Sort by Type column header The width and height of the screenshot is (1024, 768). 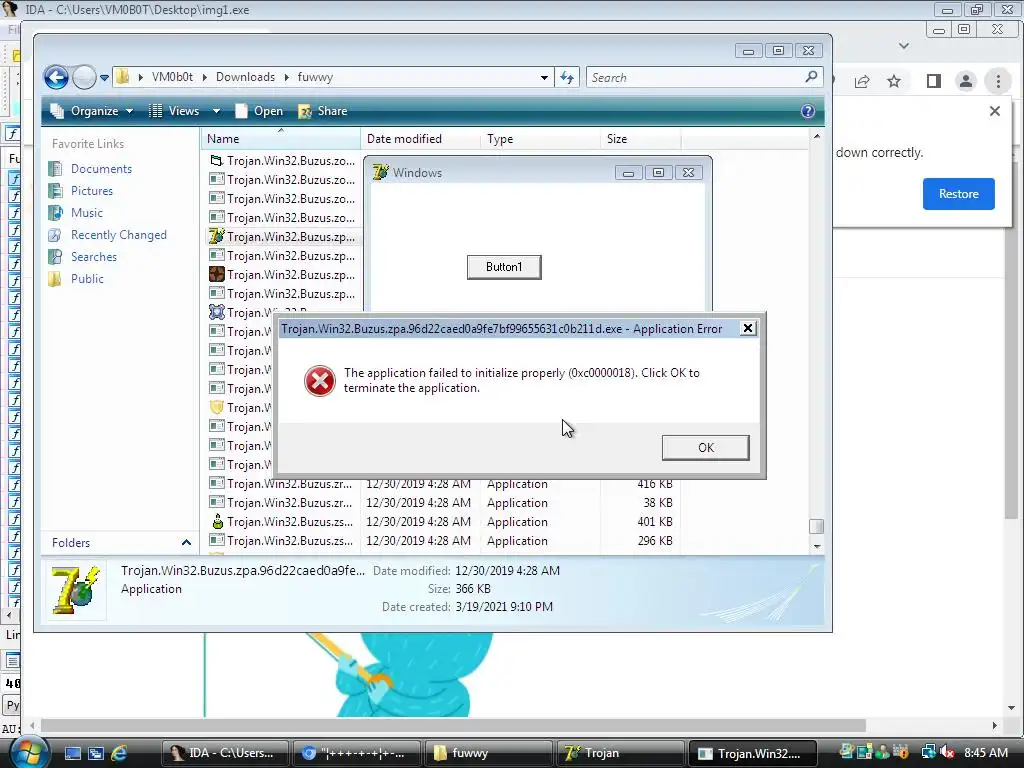pyautogui.click(x=540, y=138)
